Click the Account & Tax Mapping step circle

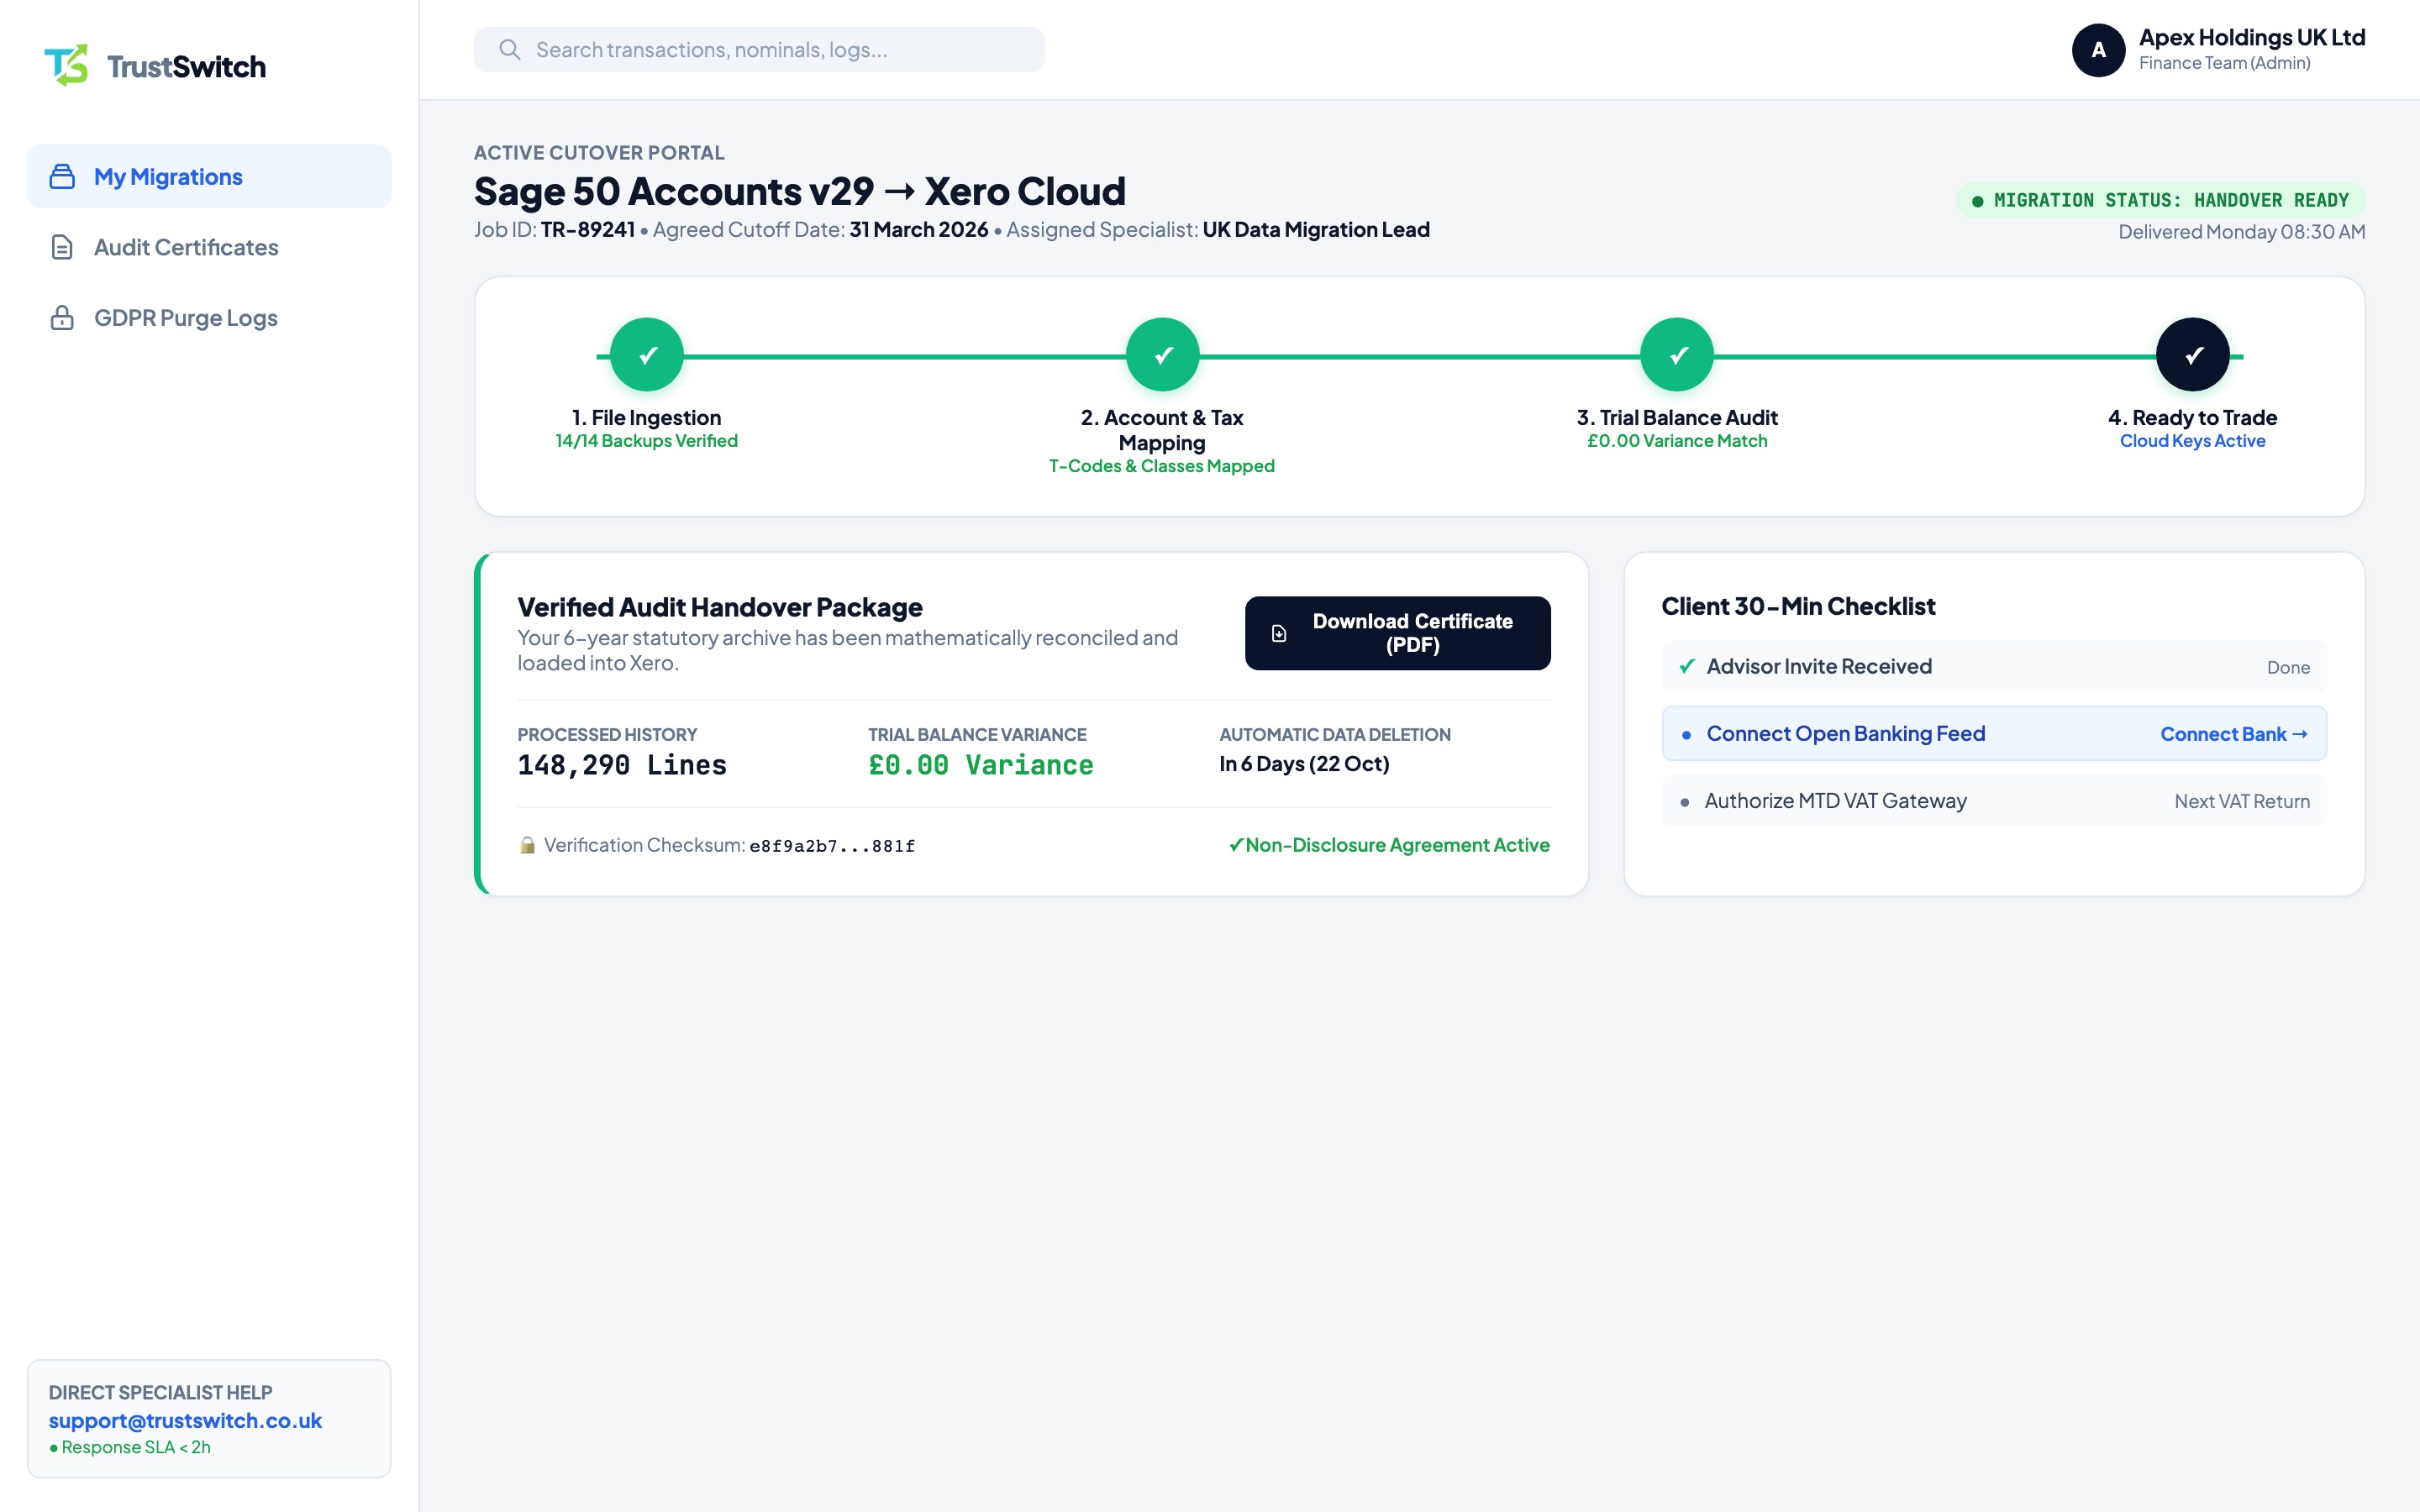[1162, 355]
